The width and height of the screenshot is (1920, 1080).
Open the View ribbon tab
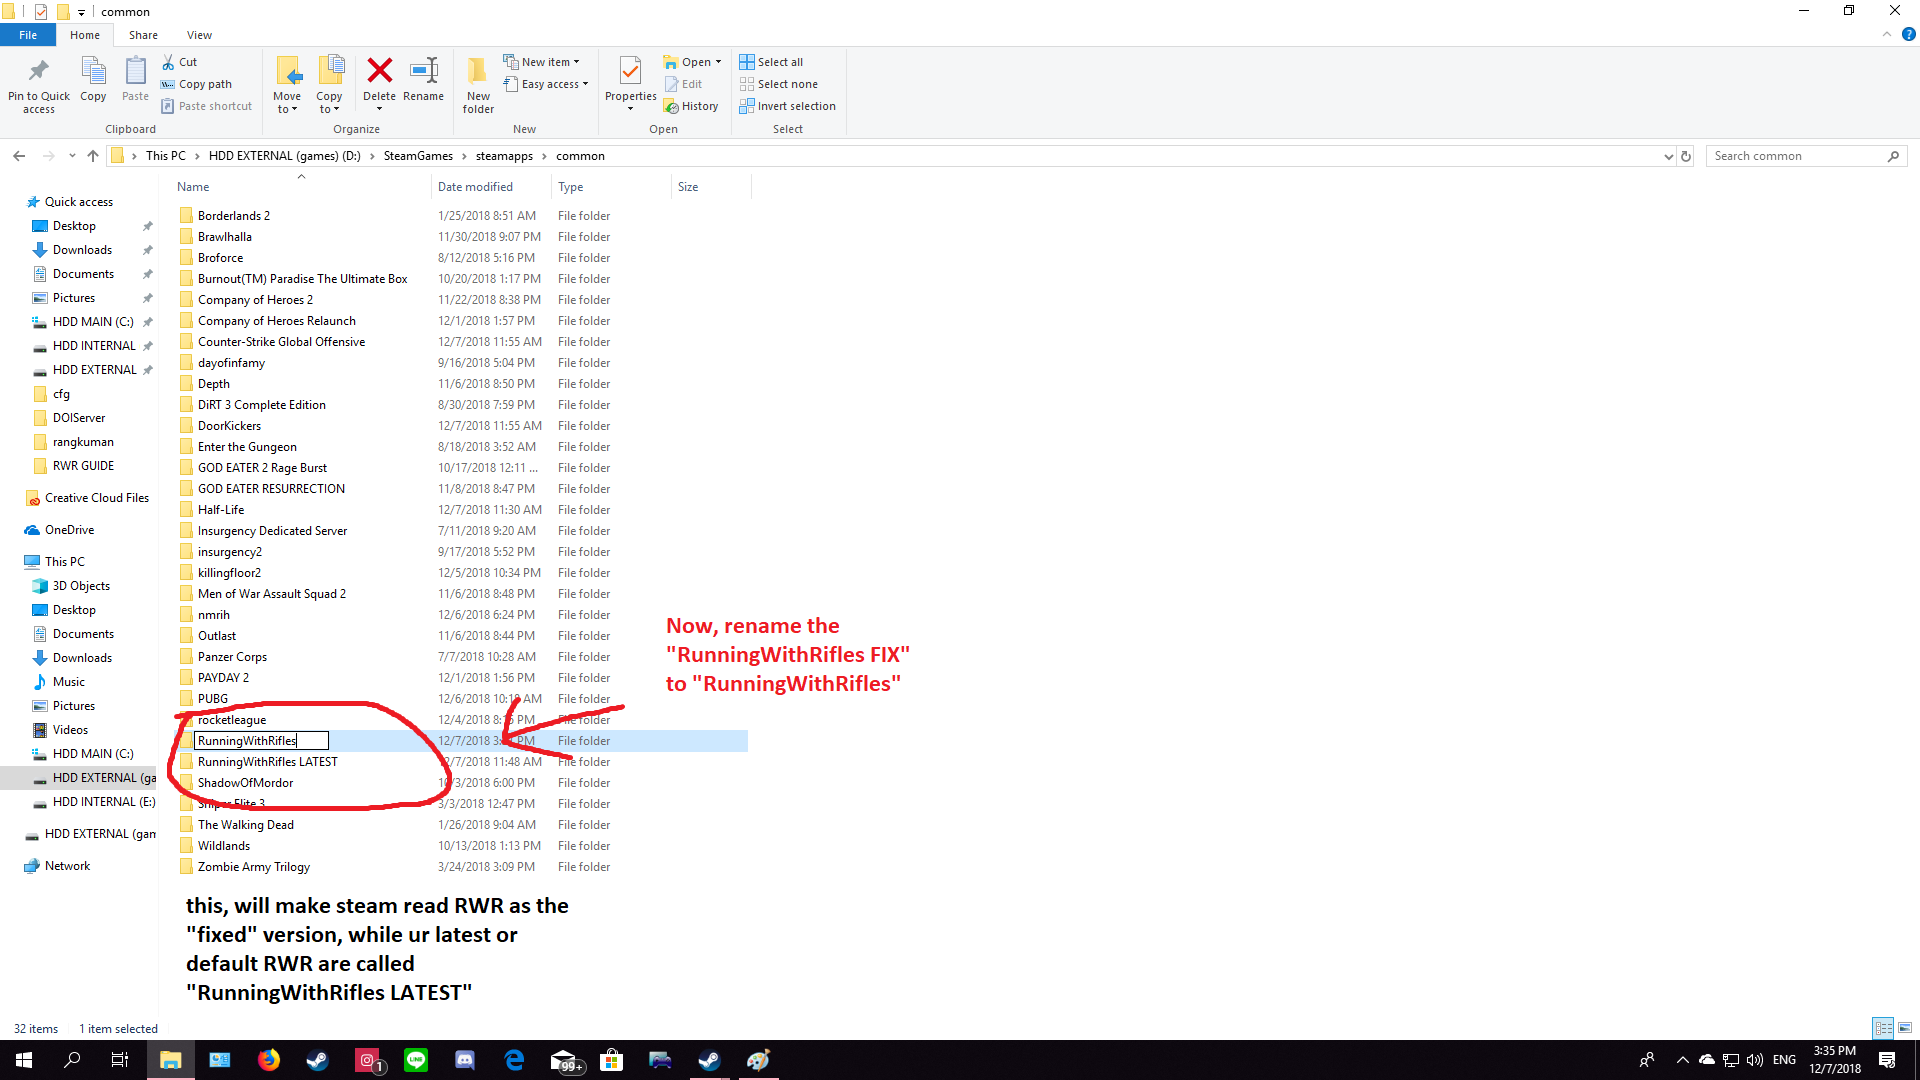point(199,35)
